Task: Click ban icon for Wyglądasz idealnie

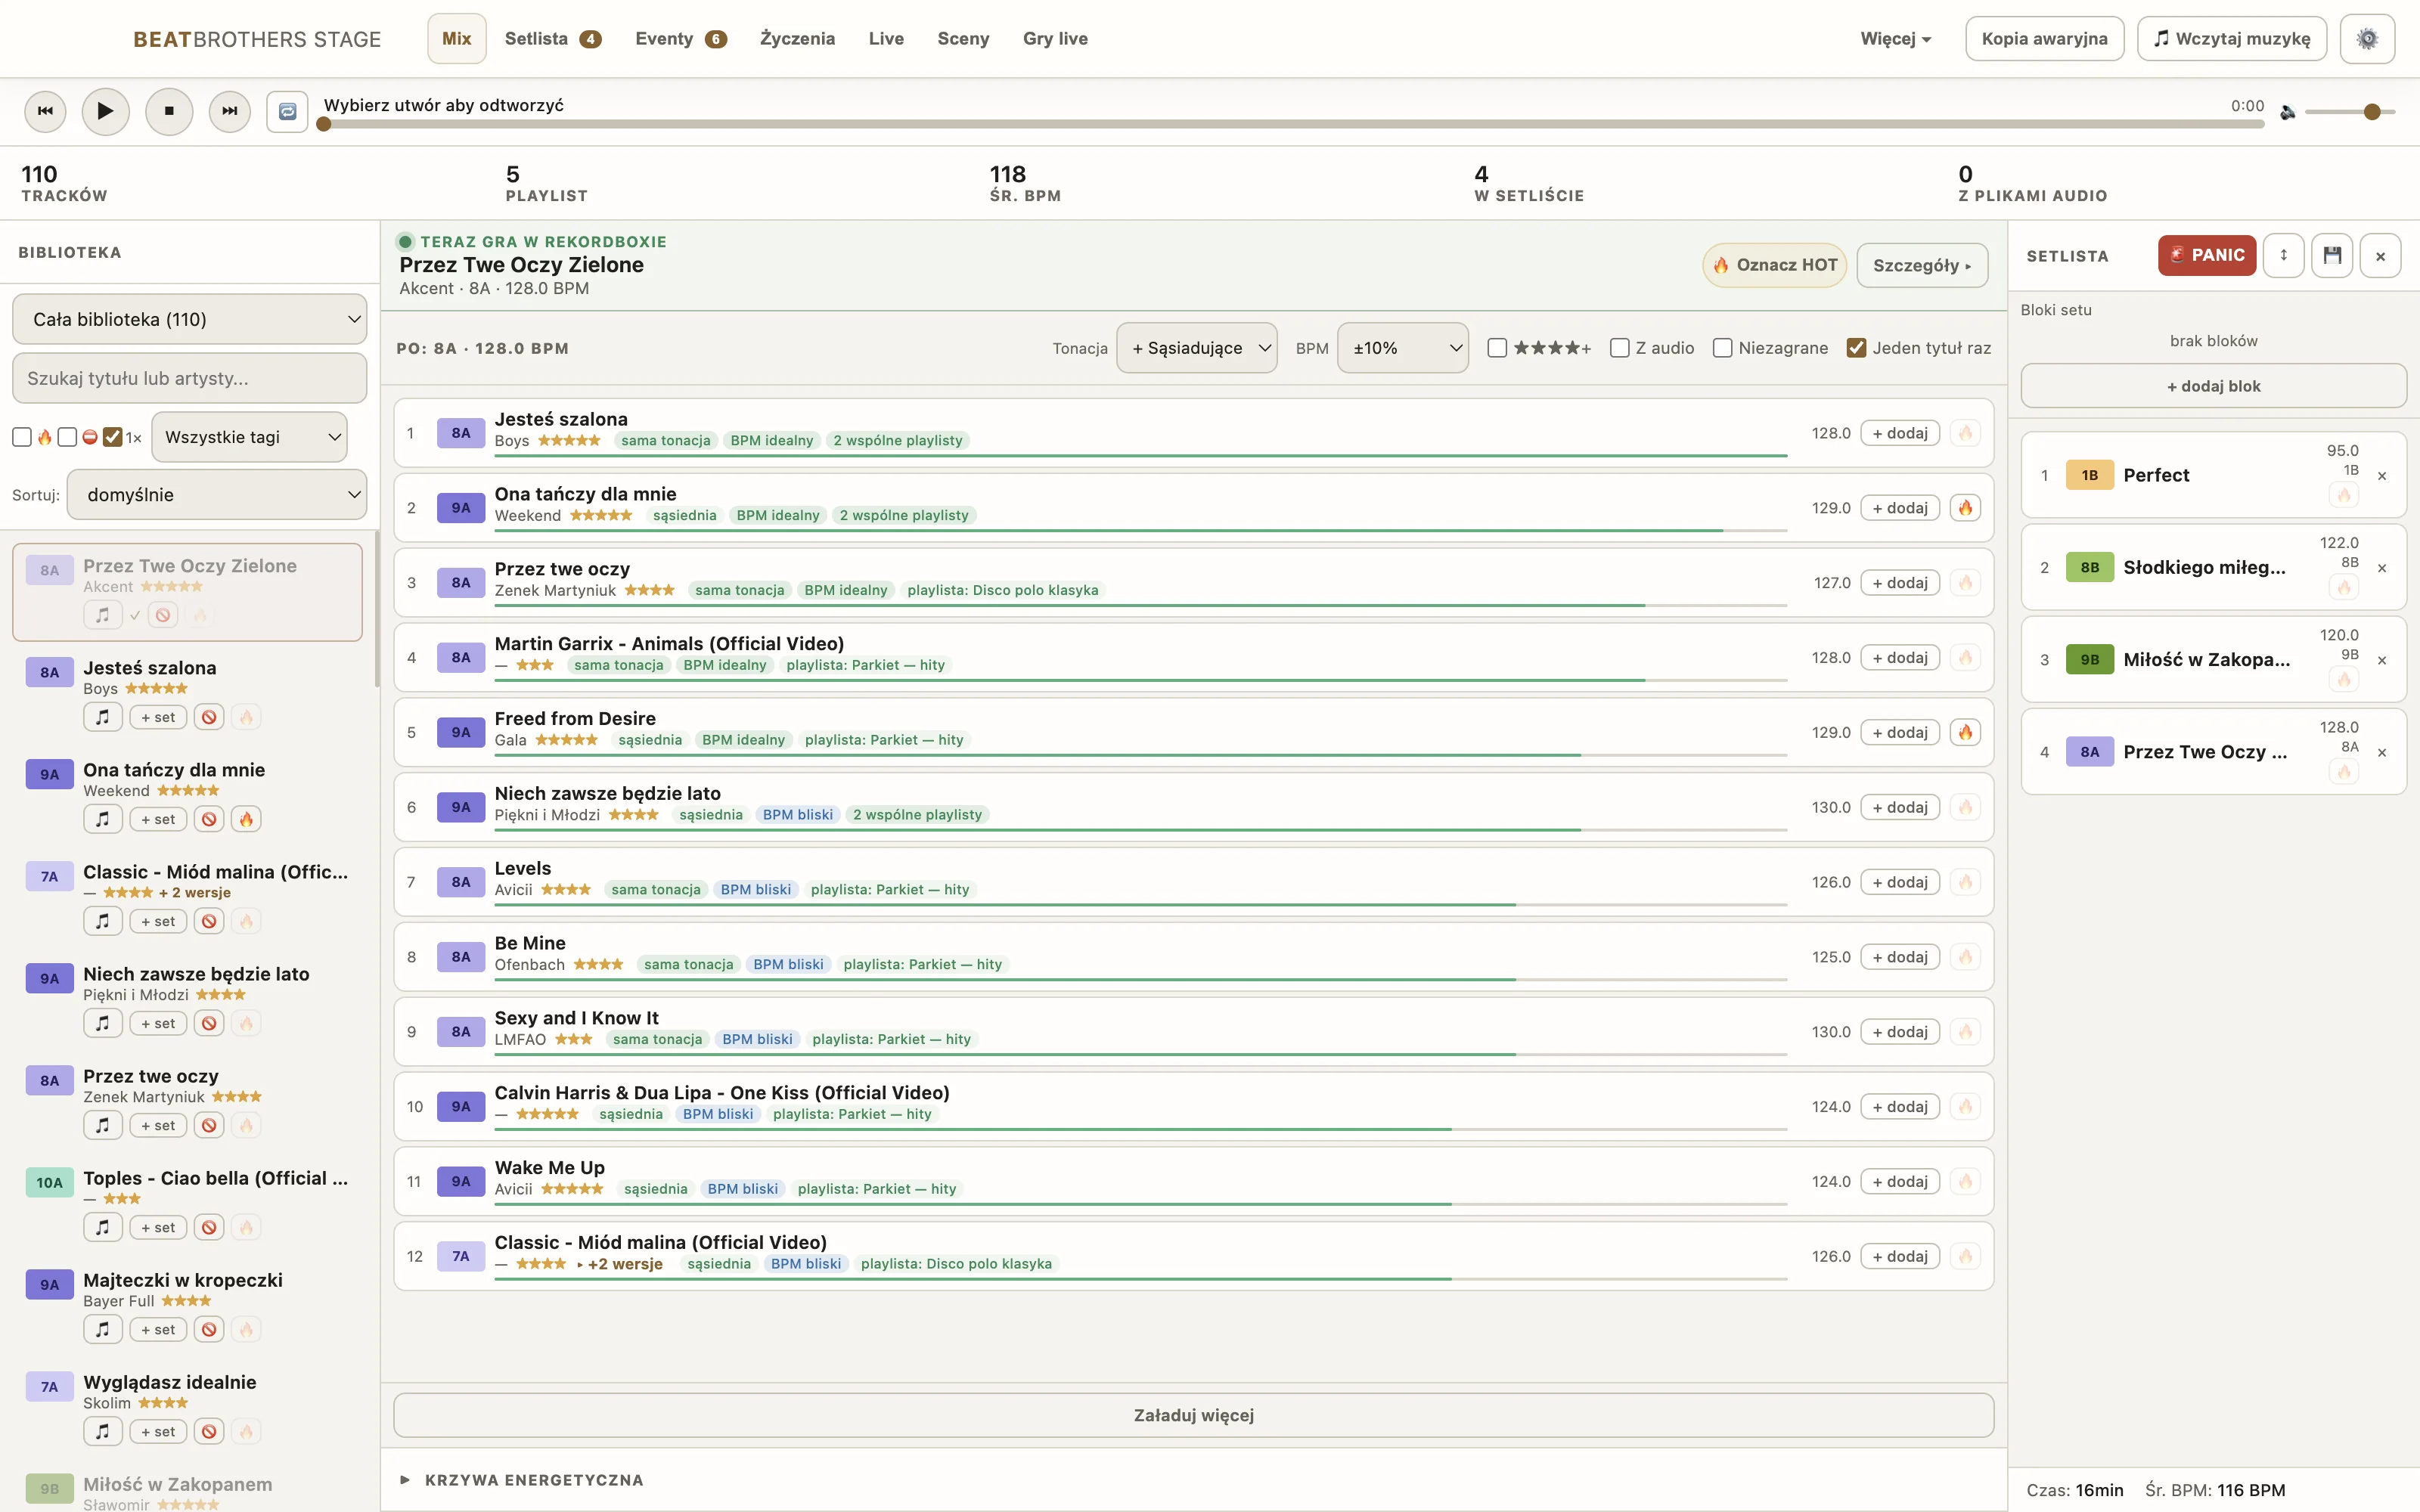Action: (209, 1431)
